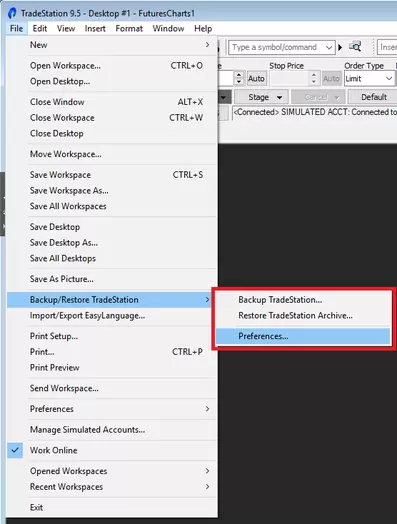The image size is (397, 524).
Task: Choose Send Workspace...
Action: click(112, 388)
